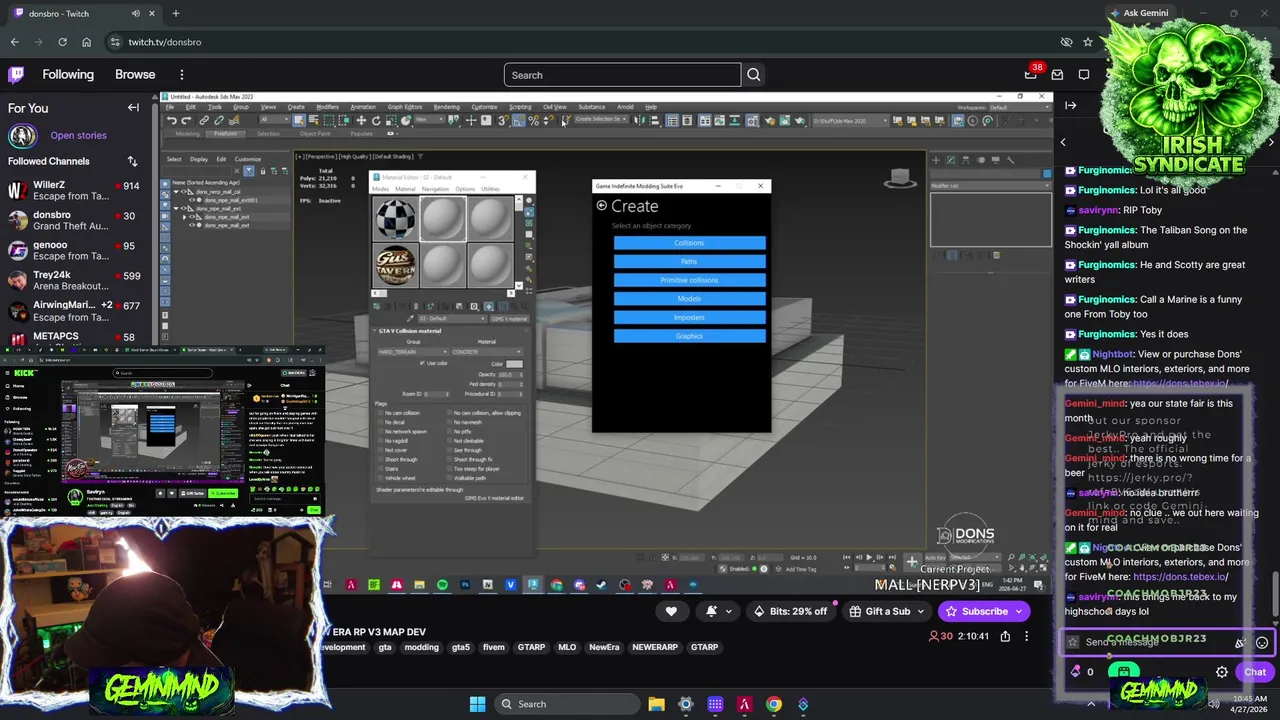Expand the Subscribe button dropdown arrow

pyautogui.click(x=1018, y=611)
